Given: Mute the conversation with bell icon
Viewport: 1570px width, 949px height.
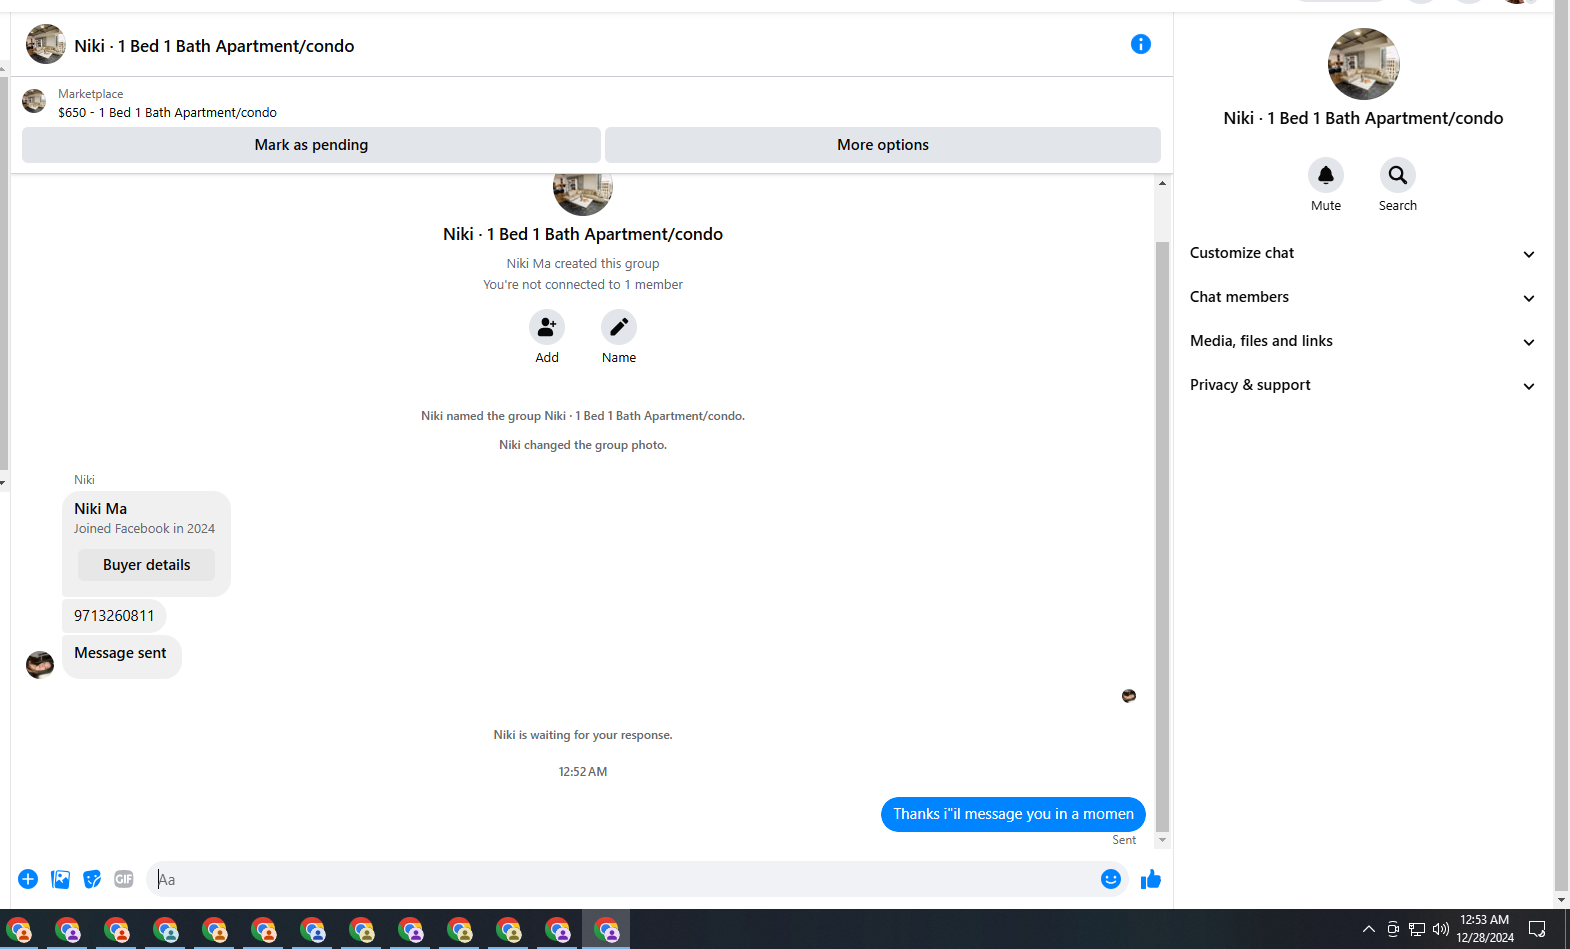Looking at the screenshot, I should 1326,175.
